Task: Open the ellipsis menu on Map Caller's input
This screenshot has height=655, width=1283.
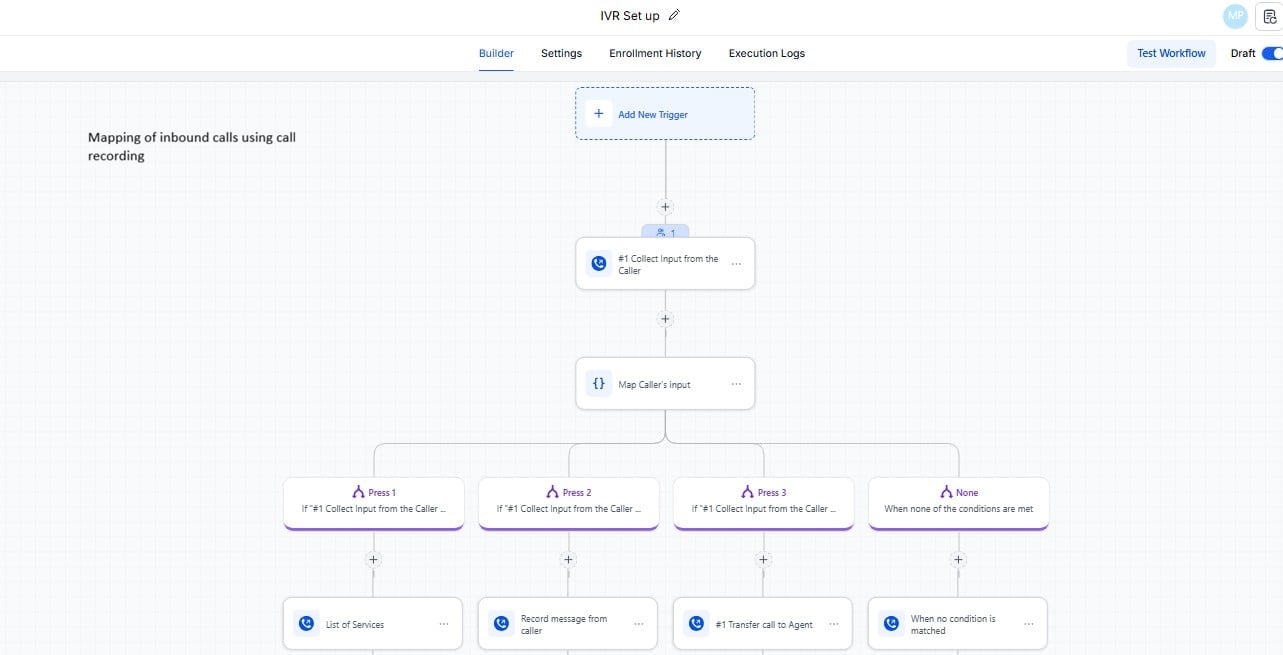Action: tap(736, 383)
